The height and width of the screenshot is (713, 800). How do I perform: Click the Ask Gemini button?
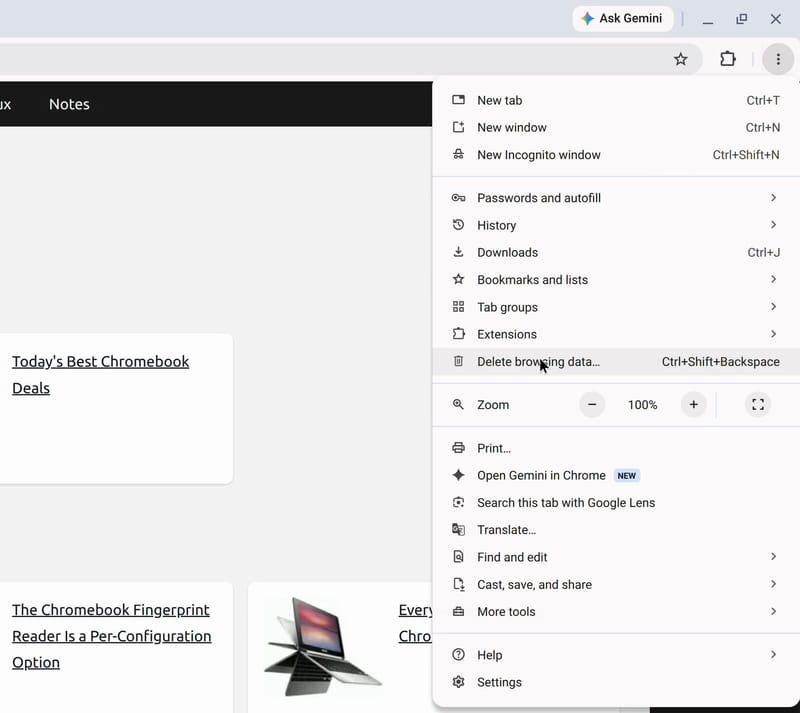point(622,19)
